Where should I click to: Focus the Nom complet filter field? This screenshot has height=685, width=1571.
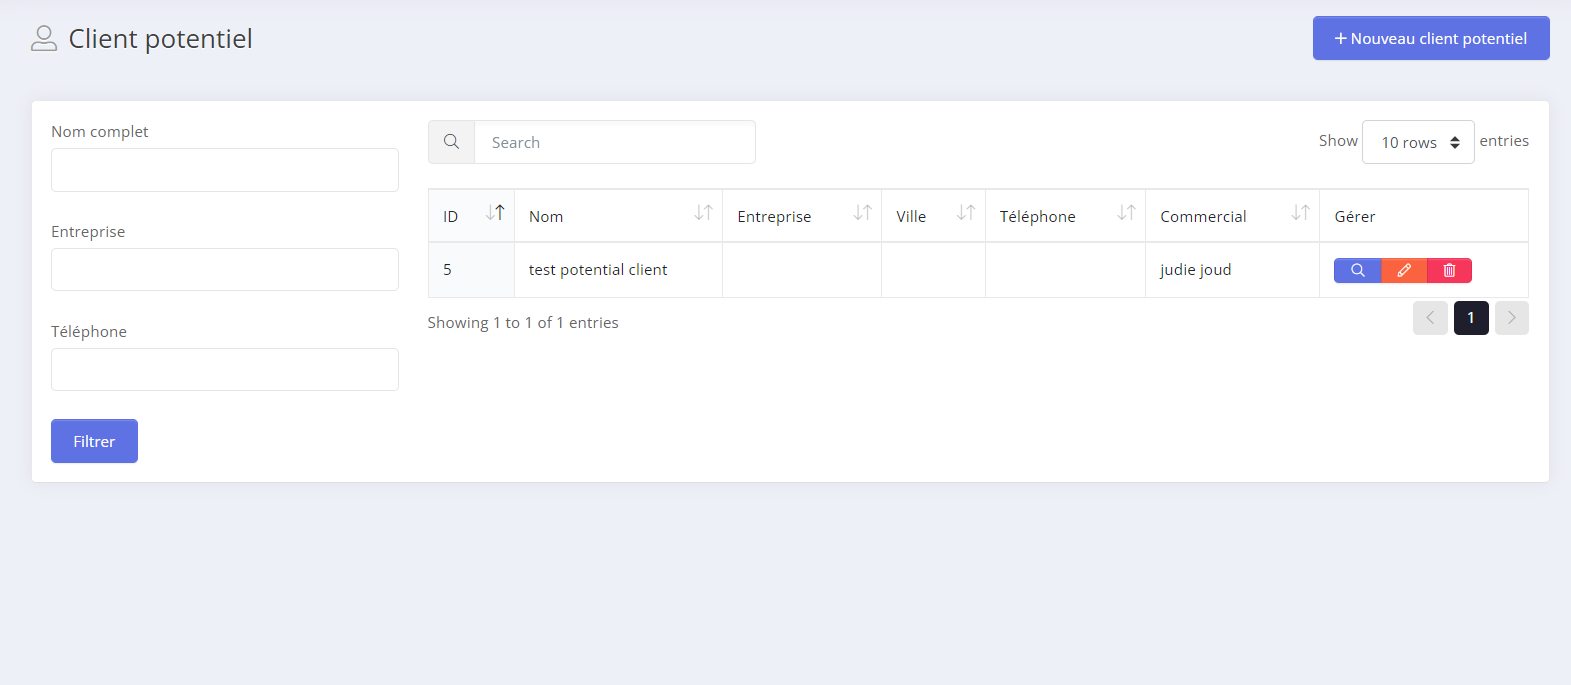tap(225, 170)
